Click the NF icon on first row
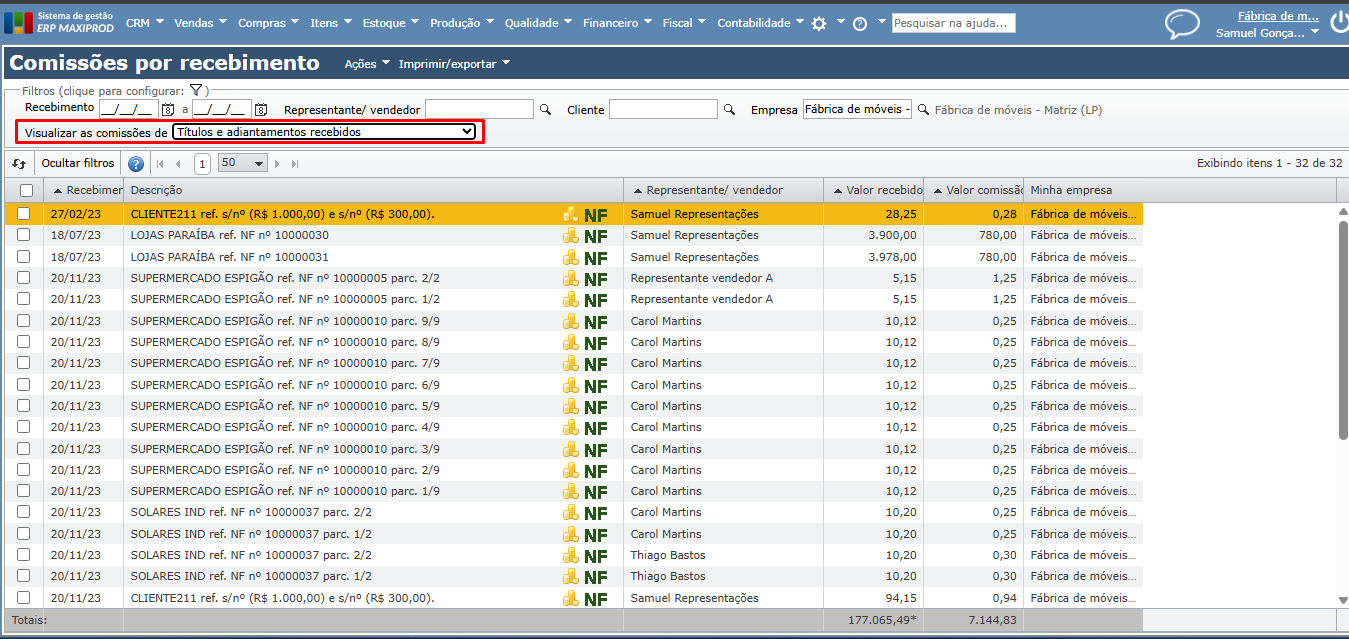Image resolution: width=1349 pixels, height=639 pixels. [596, 214]
